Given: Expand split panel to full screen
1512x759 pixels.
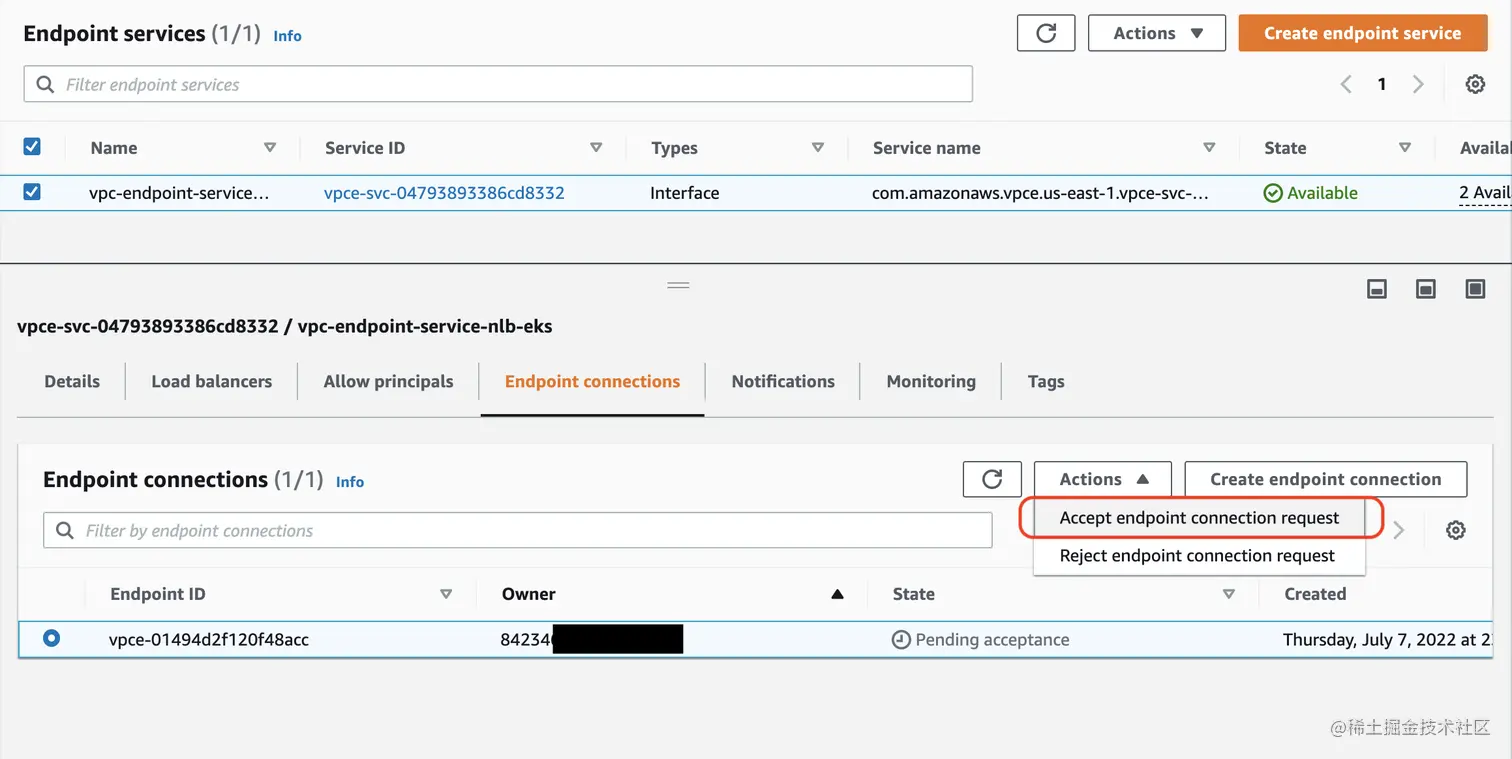Looking at the screenshot, I should click(1475, 289).
